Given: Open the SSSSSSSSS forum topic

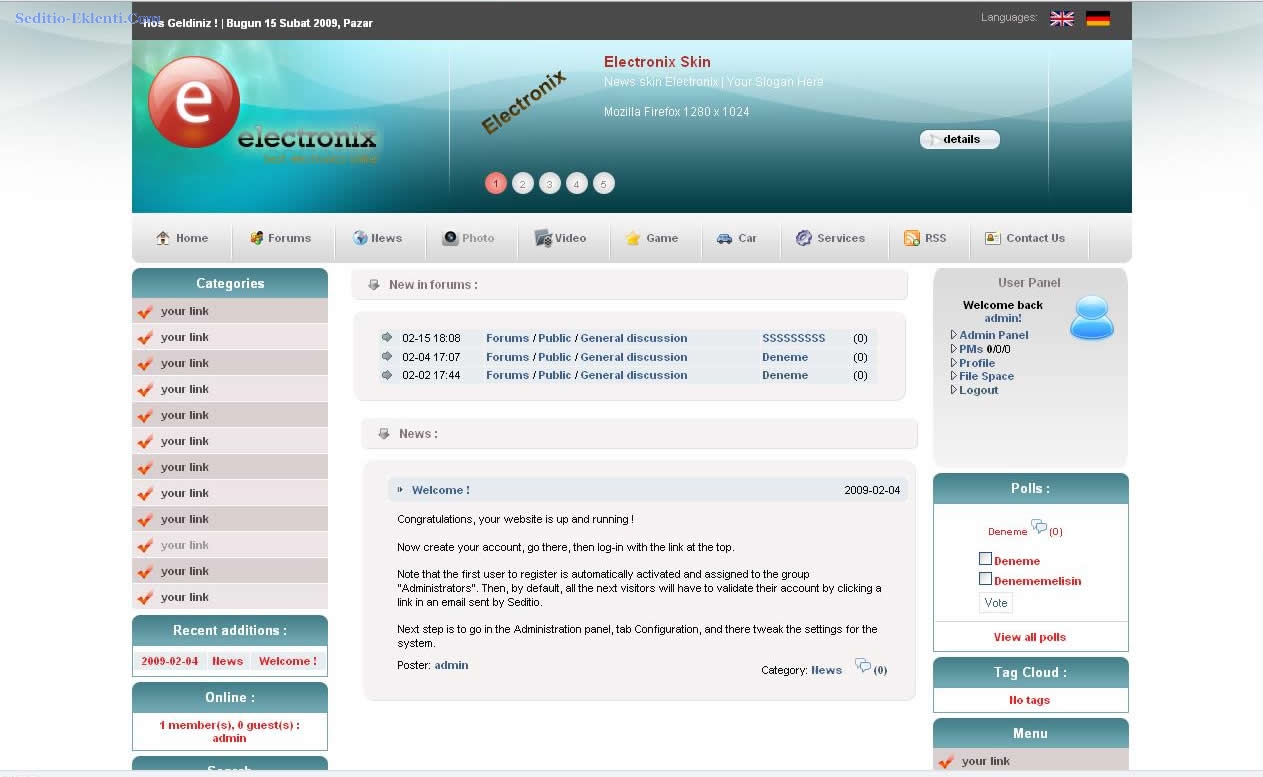Looking at the screenshot, I should (793, 338).
